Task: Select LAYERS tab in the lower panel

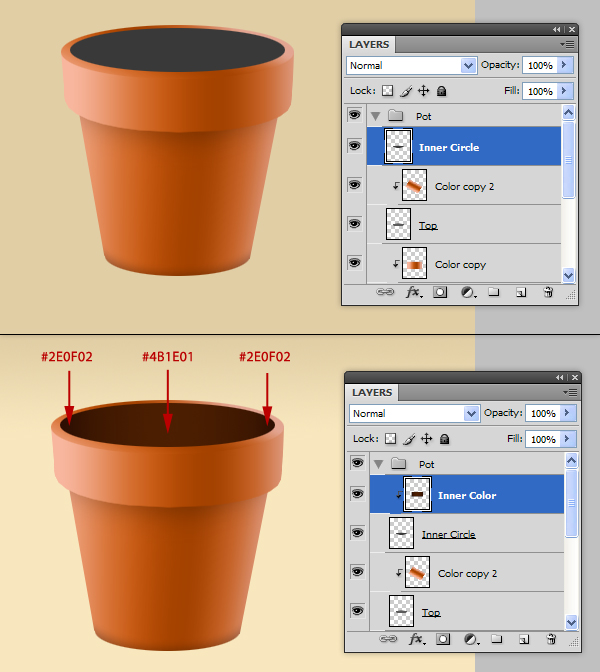Action: (372, 393)
